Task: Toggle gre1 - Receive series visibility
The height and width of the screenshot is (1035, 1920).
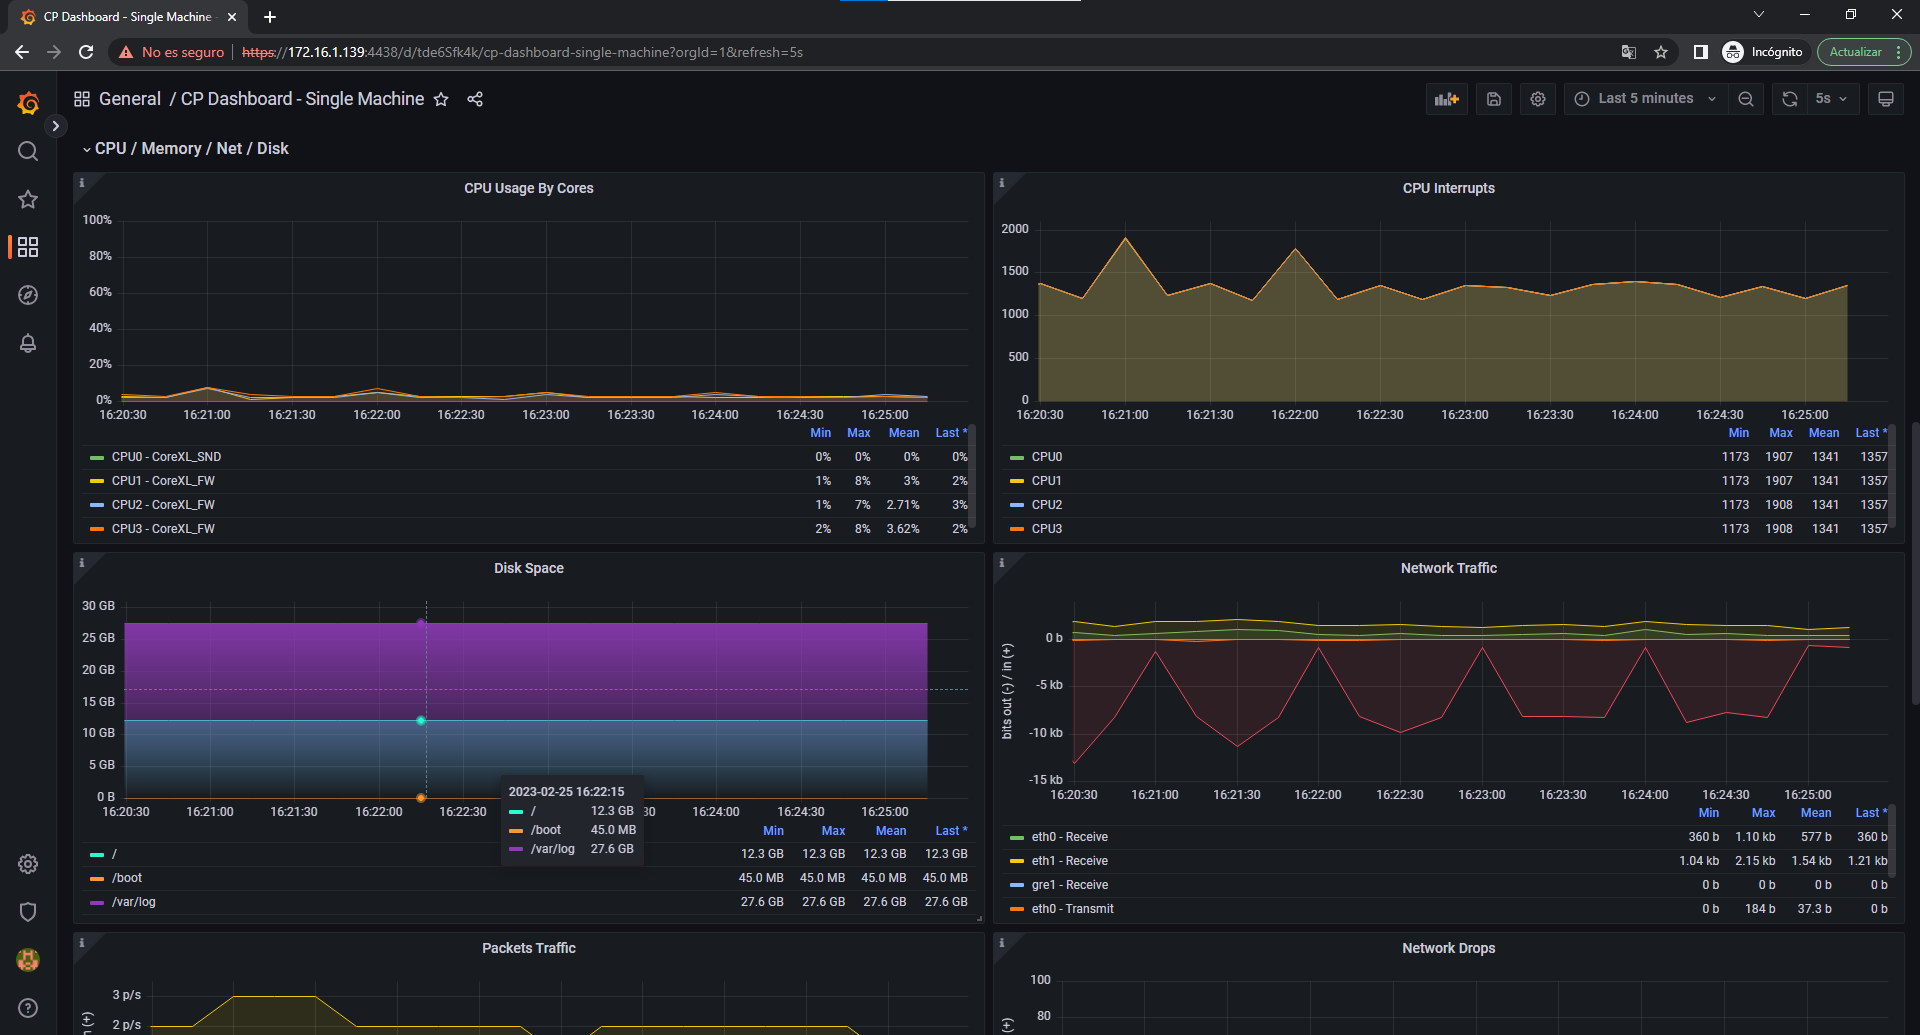Action: click(x=1069, y=885)
